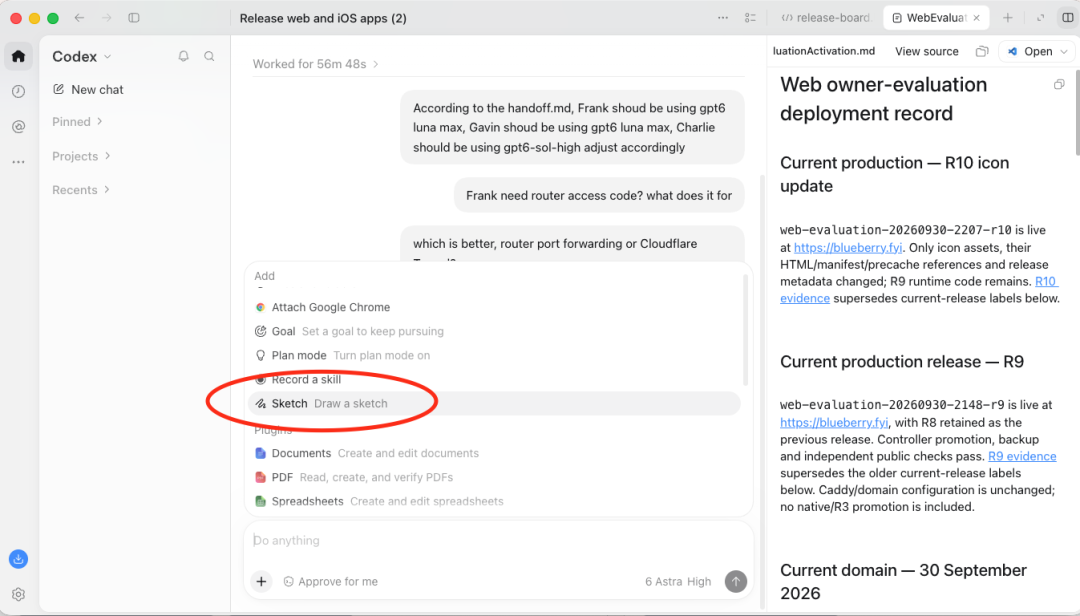Open the settings gear icon
The width and height of the screenshot is (1080, 616).
(19, 594)
